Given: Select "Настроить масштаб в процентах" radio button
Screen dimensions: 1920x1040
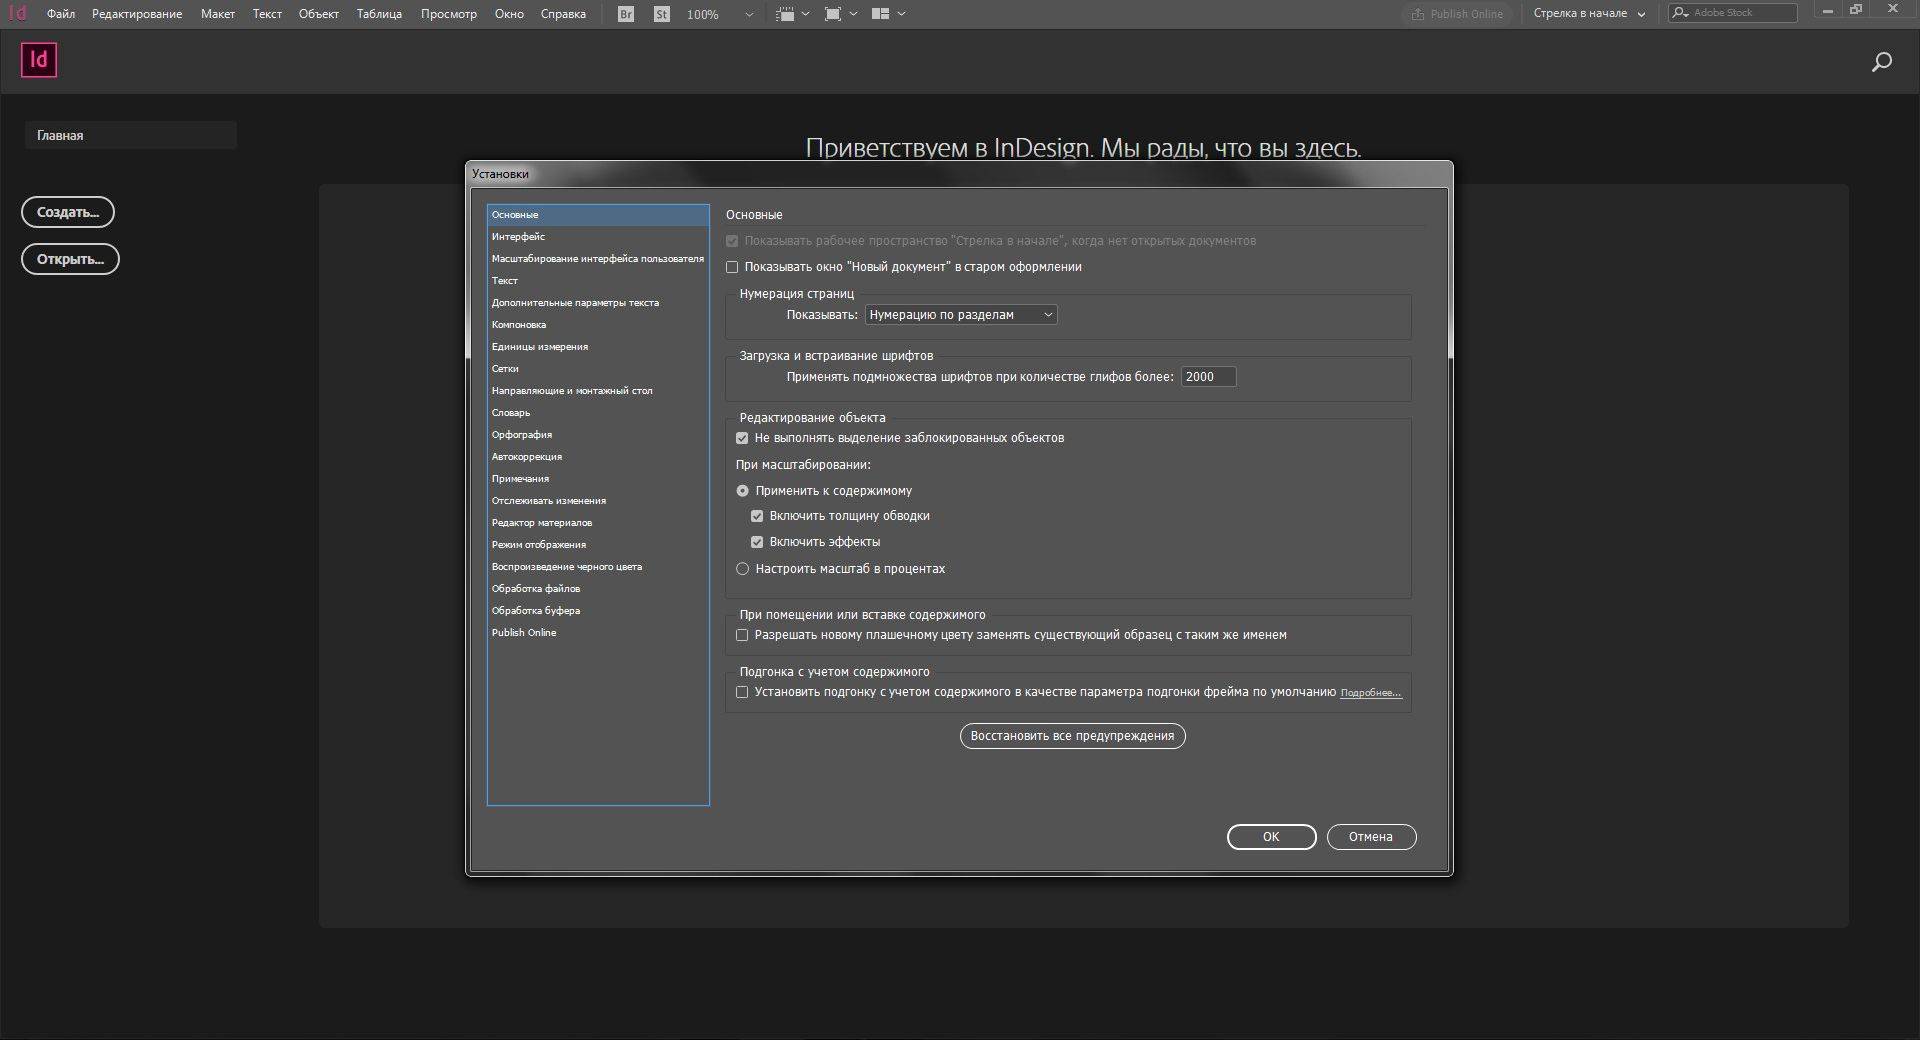Looking at the screenshot, I should [742, 569].
